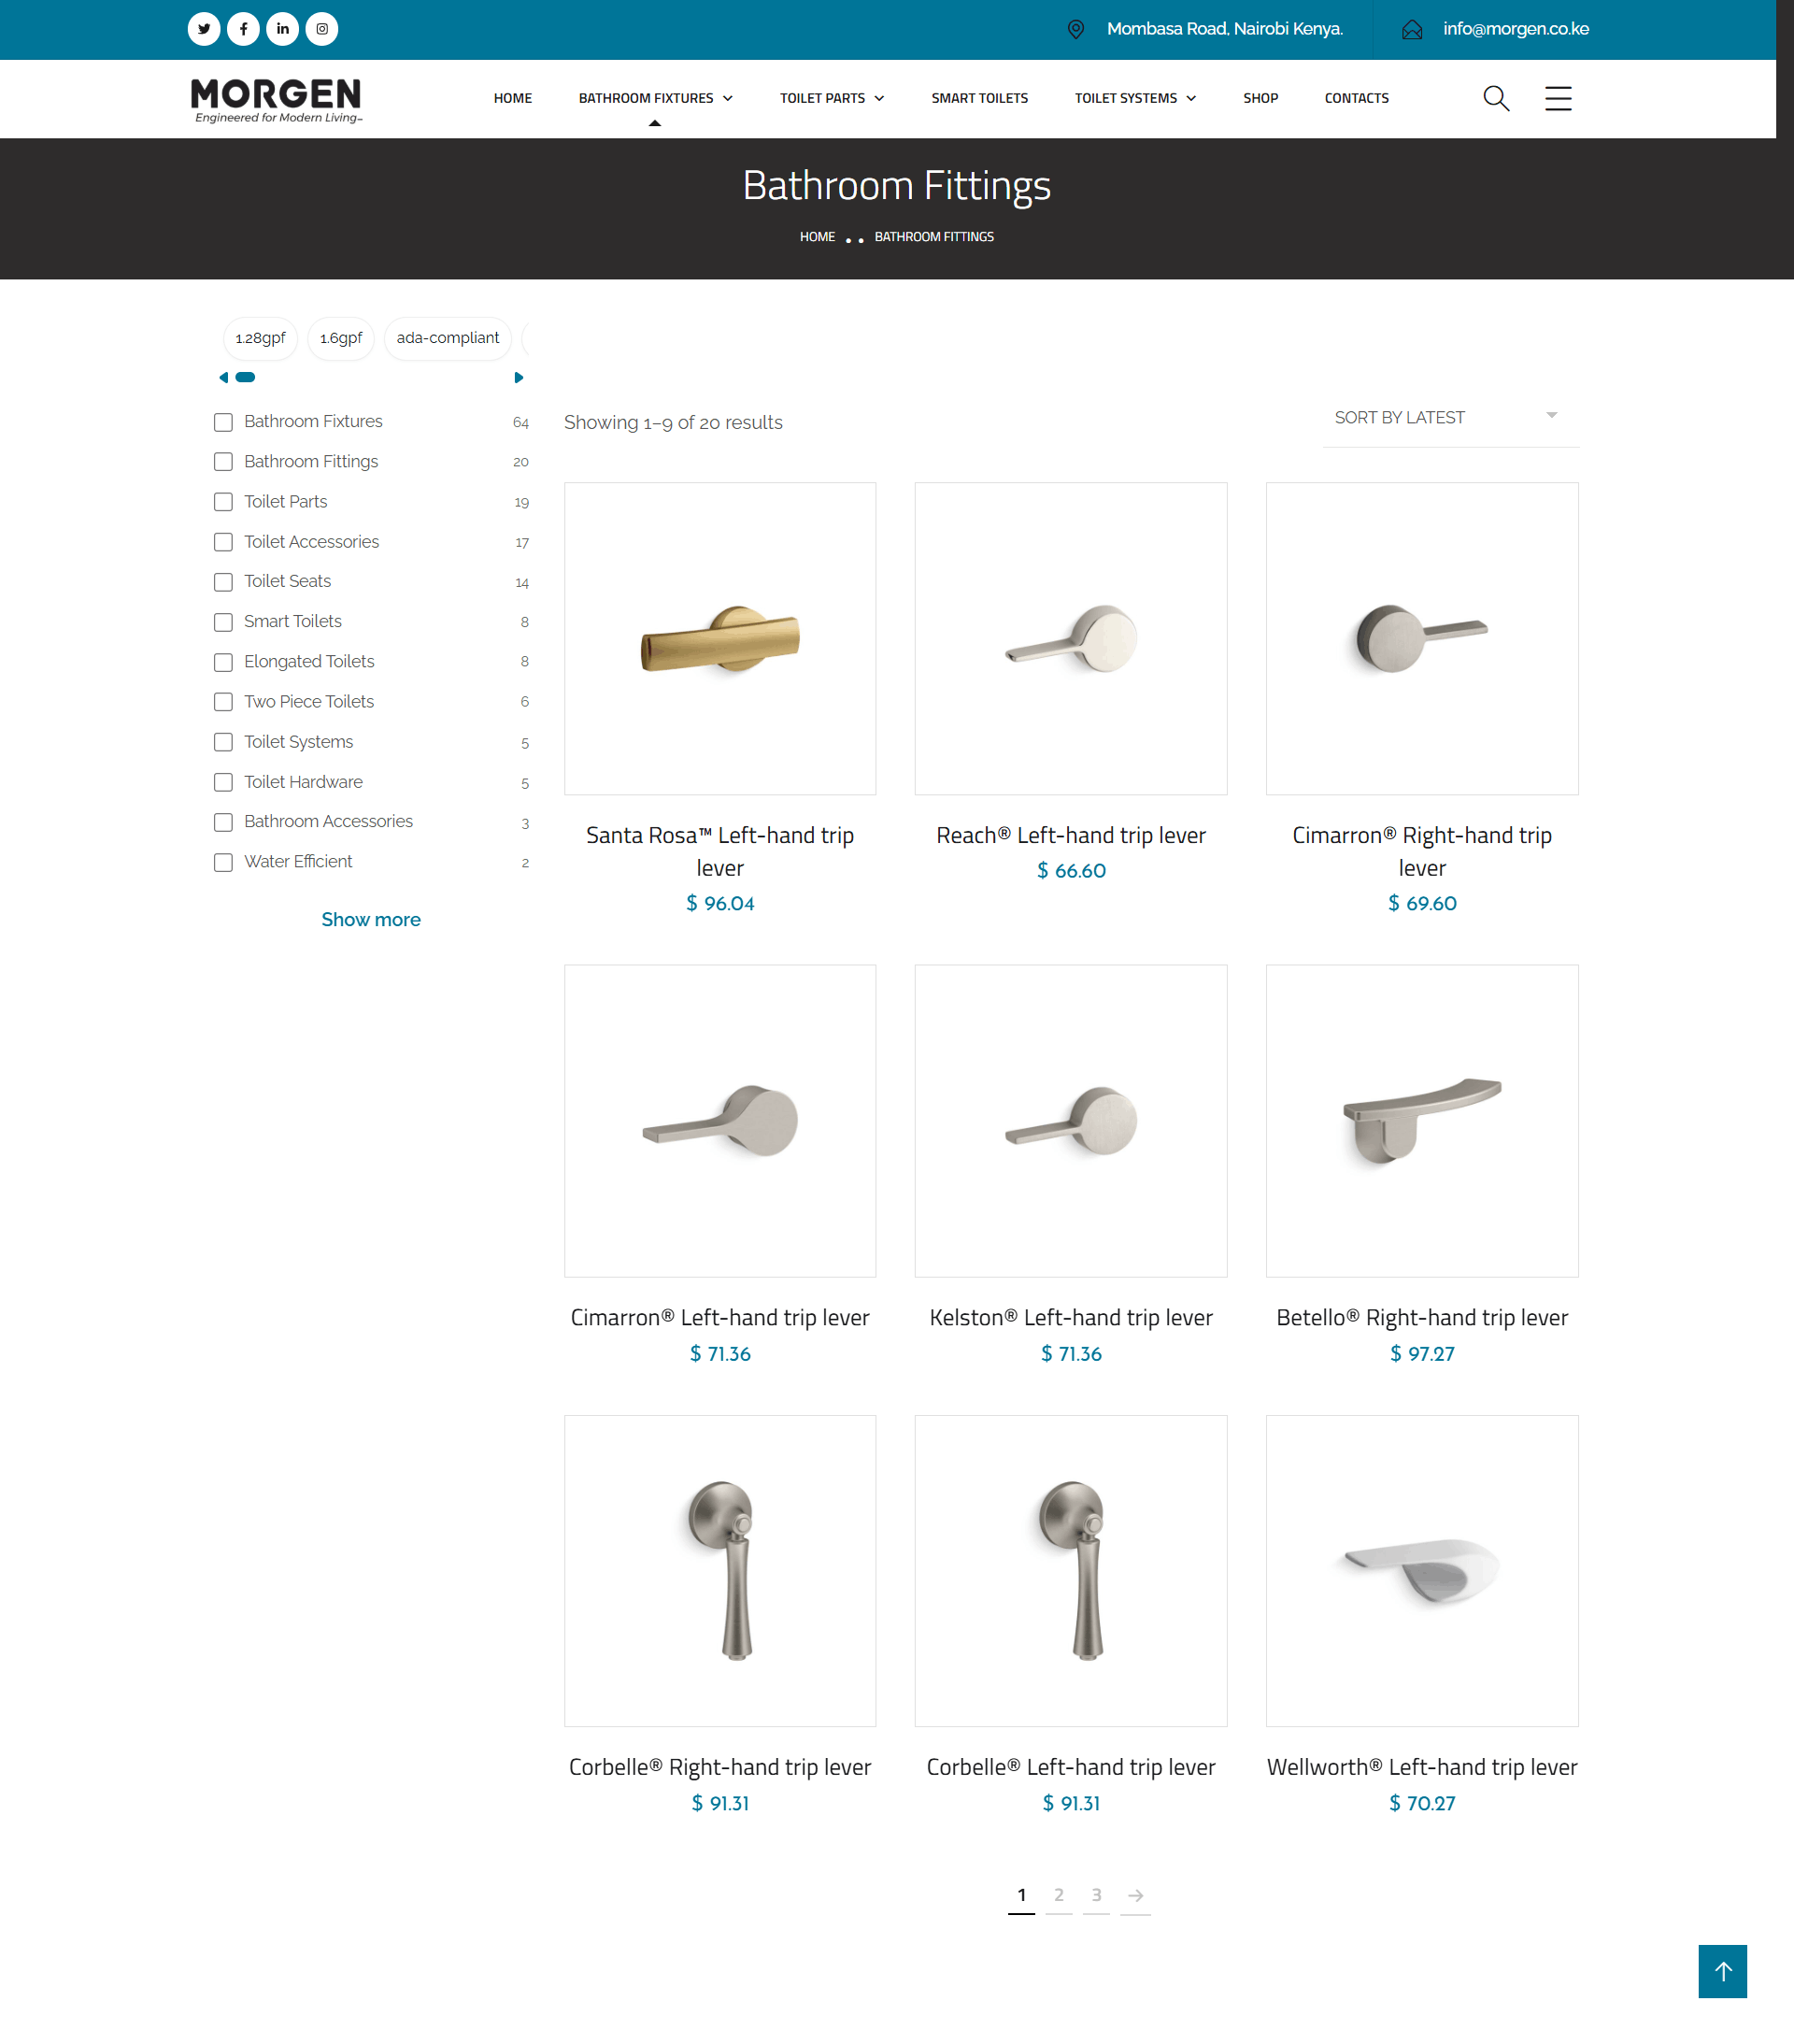Check the Two Piece Toilets filter
Image resolution: width=1794 pixels, height=2044 pixels.
click(x=223, y=702)
